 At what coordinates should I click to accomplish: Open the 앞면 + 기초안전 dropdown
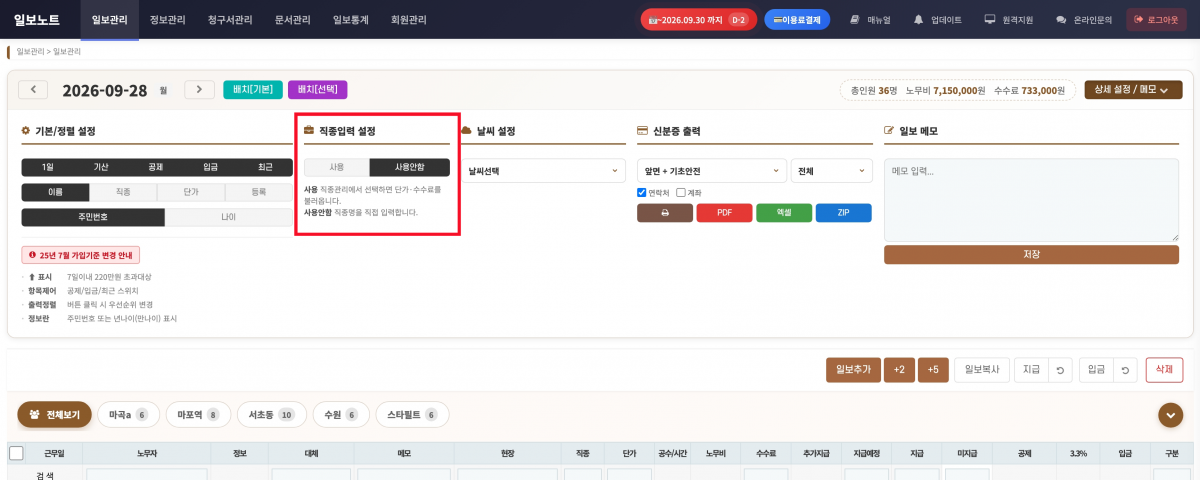[x=711, y=171]
